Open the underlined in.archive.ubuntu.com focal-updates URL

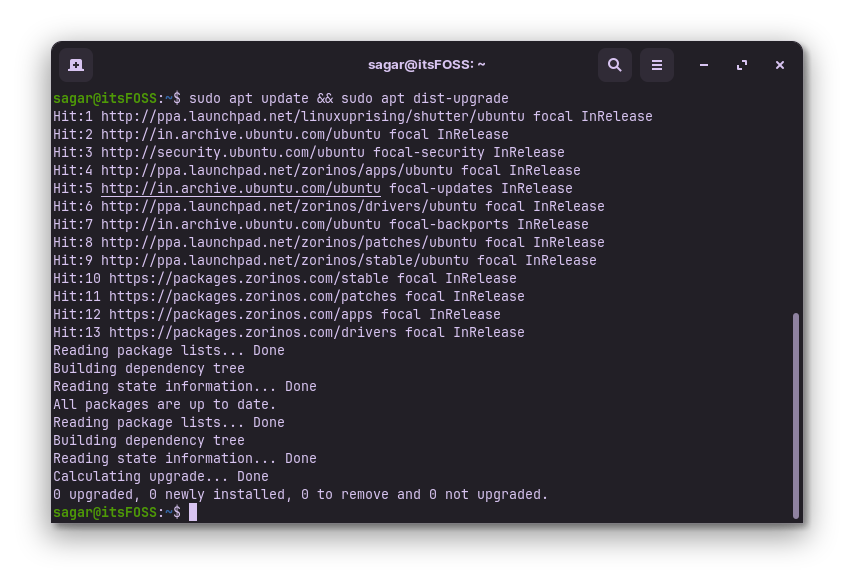[240, 189]
